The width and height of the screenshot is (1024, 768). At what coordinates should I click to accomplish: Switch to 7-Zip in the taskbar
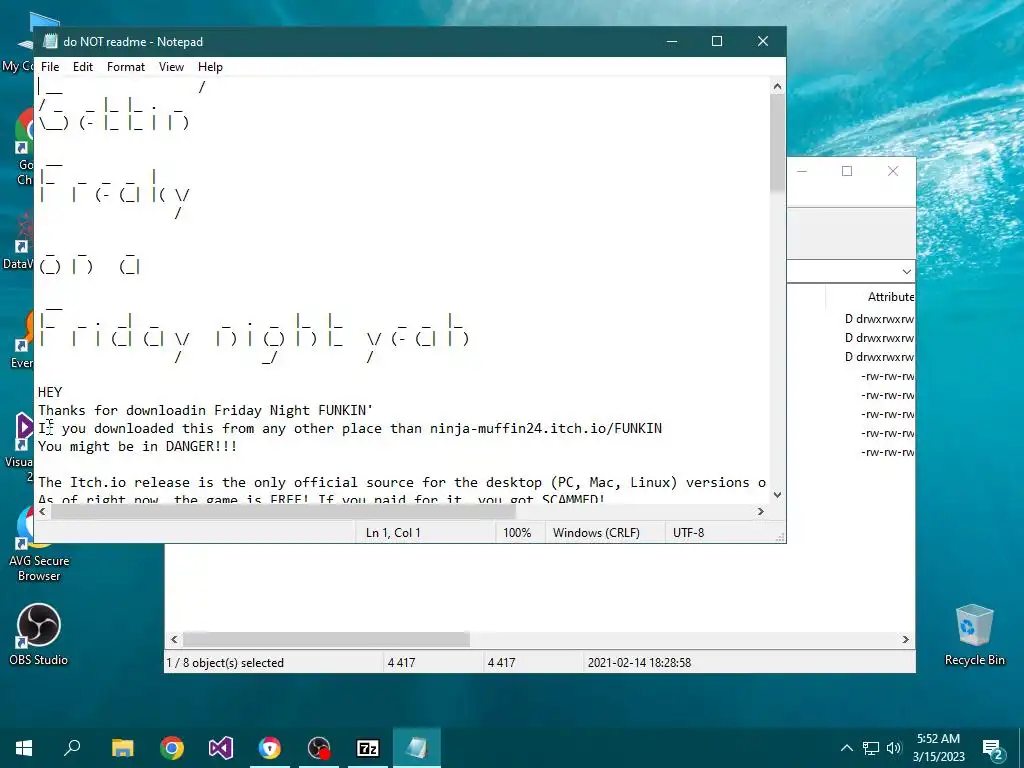pos(368,748)
